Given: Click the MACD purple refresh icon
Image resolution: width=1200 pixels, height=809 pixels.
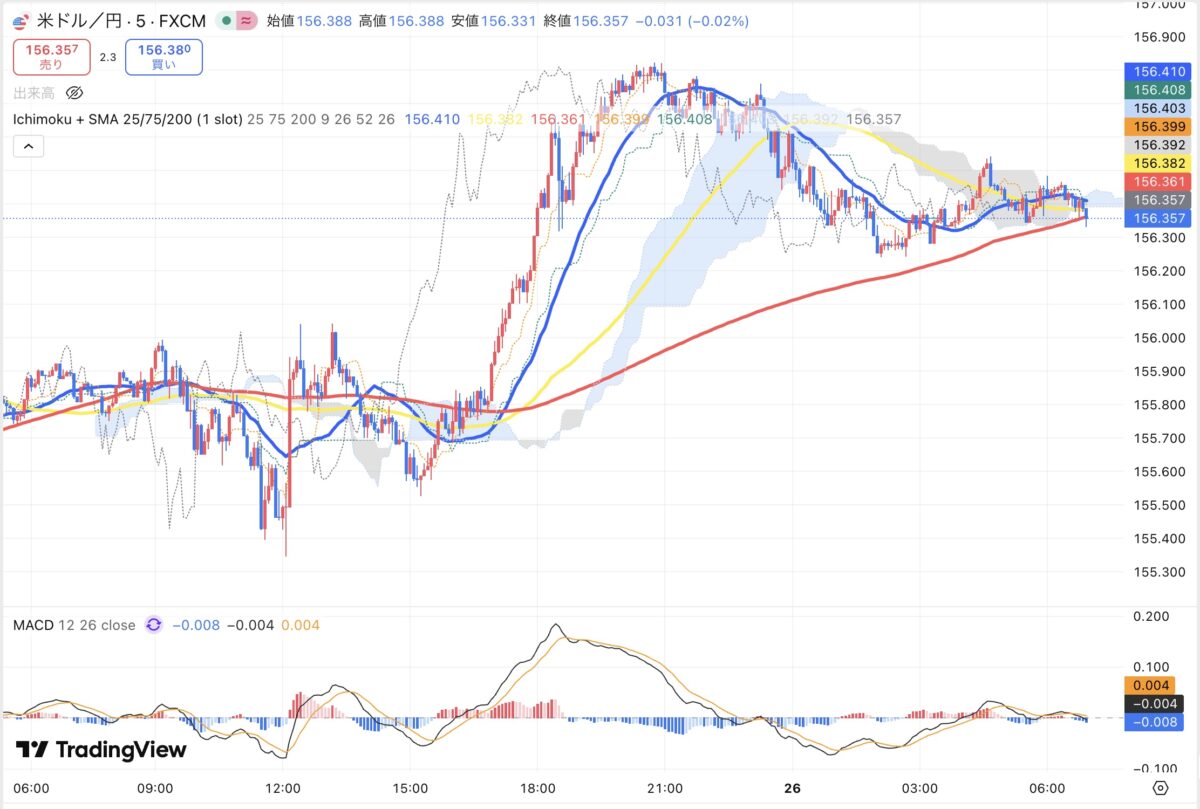Looking at the screenshot, I should click(154, 625).
